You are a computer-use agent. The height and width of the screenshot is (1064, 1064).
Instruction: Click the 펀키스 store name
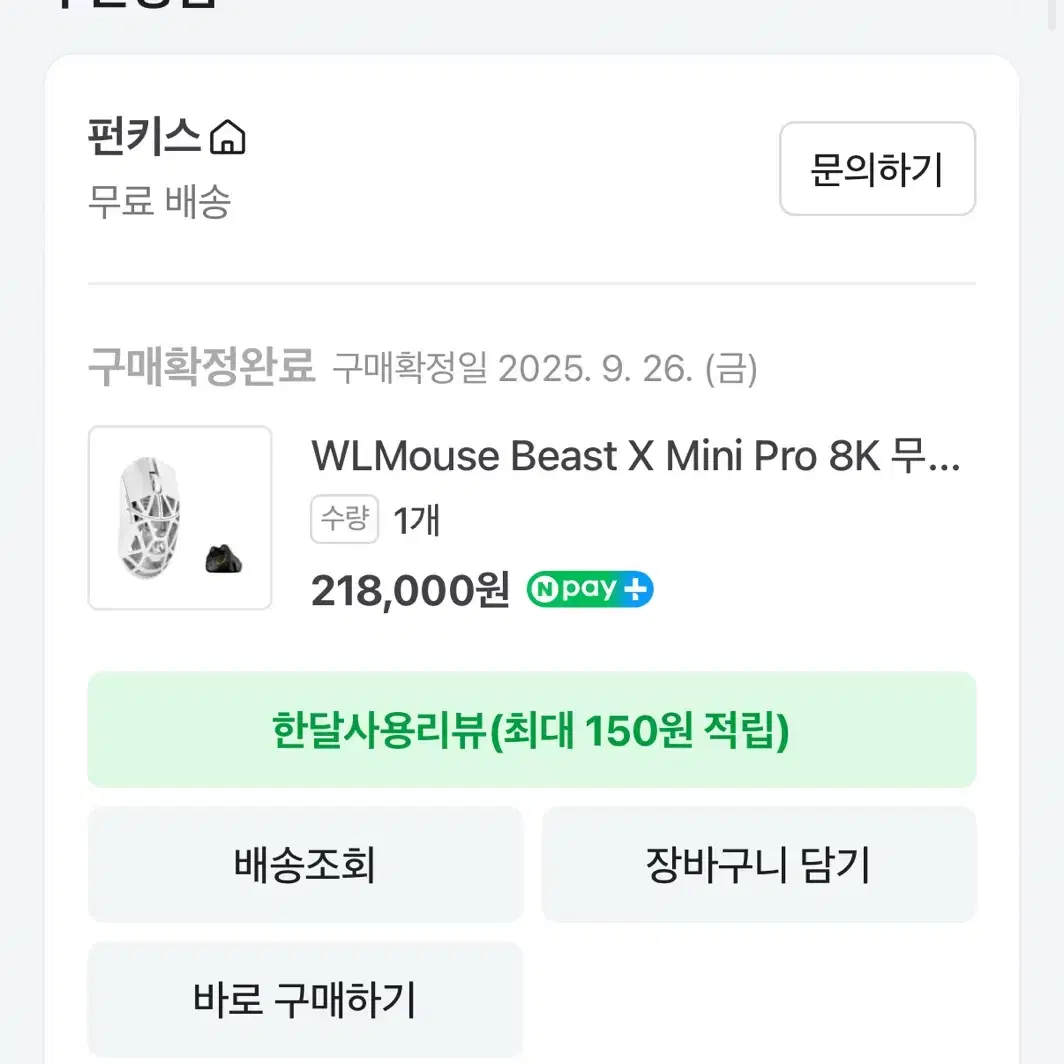click(x=144, y=137)
